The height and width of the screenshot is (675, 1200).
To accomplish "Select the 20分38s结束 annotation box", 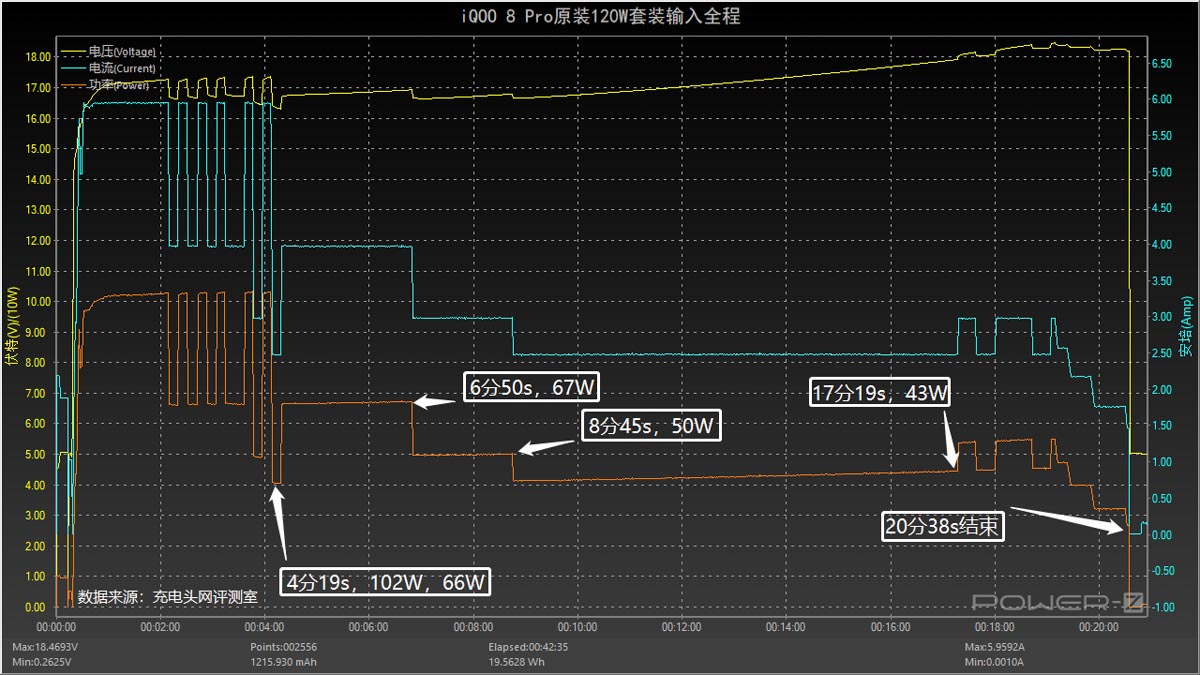I will click(x=943, y=525).
